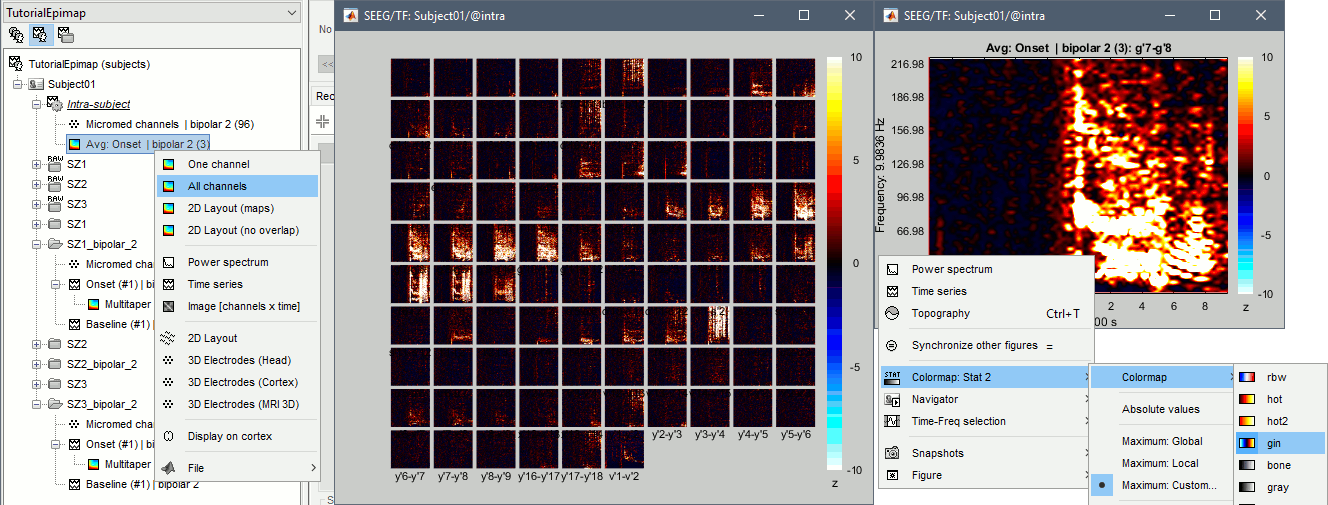This screenshot has height=505, width=1328.
Task: Click the y6-y'7 channel thumbnail map
Action: [409, 449]
